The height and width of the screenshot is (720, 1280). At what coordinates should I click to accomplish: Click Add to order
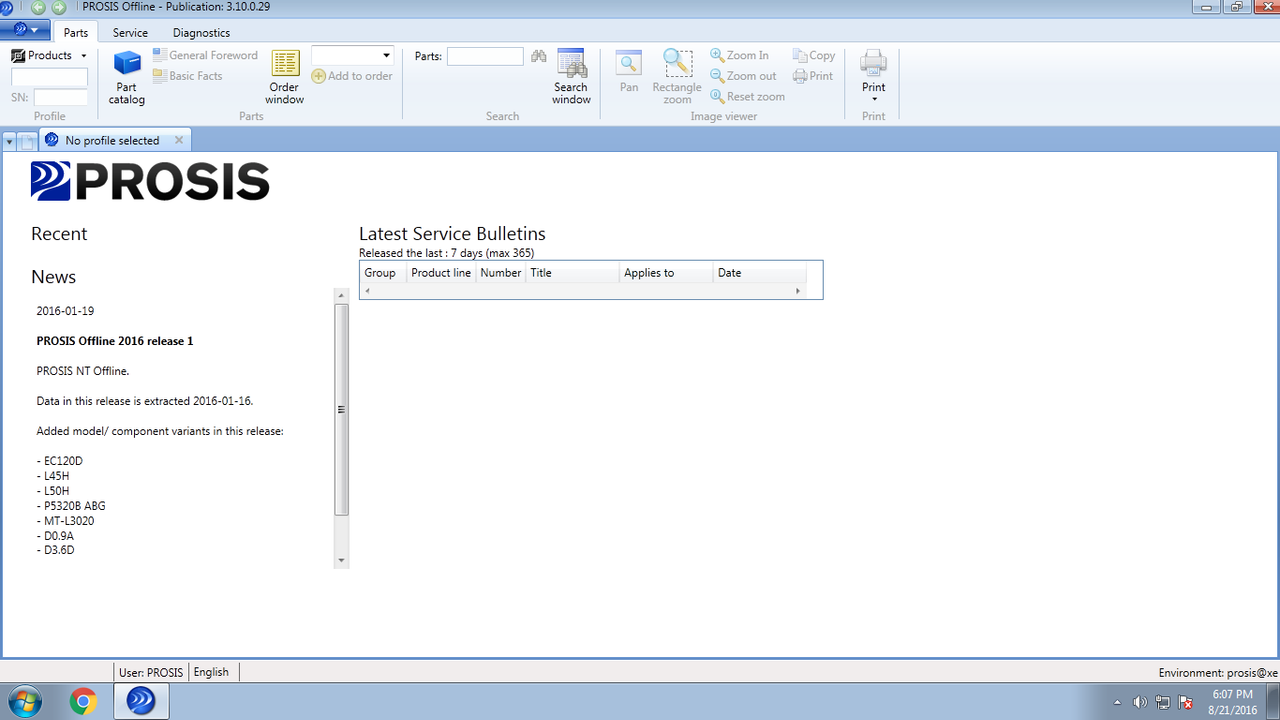click(x=352, y=76)
